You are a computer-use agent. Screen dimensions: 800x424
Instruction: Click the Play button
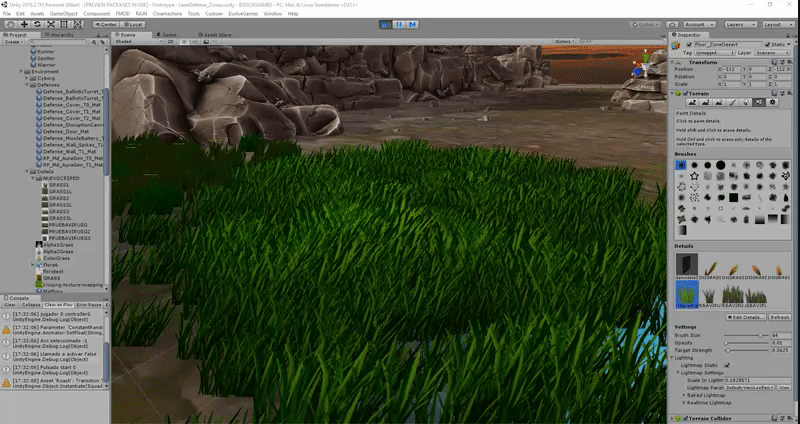pyautogui.click(x=386, y=24)
